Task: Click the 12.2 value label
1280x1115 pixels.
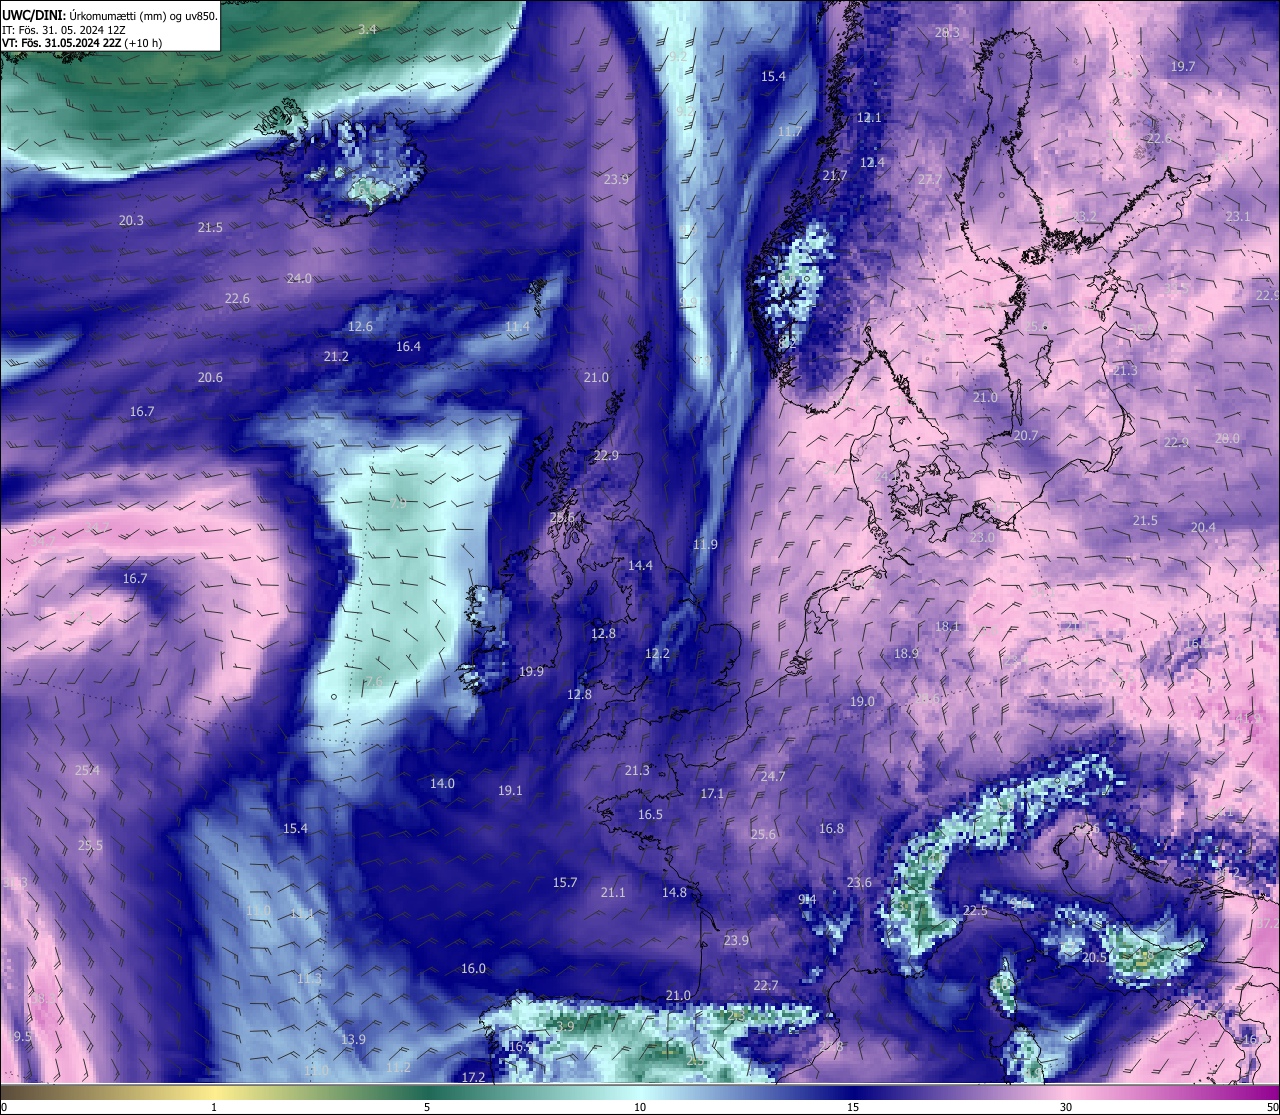Action: coord(657,654)
